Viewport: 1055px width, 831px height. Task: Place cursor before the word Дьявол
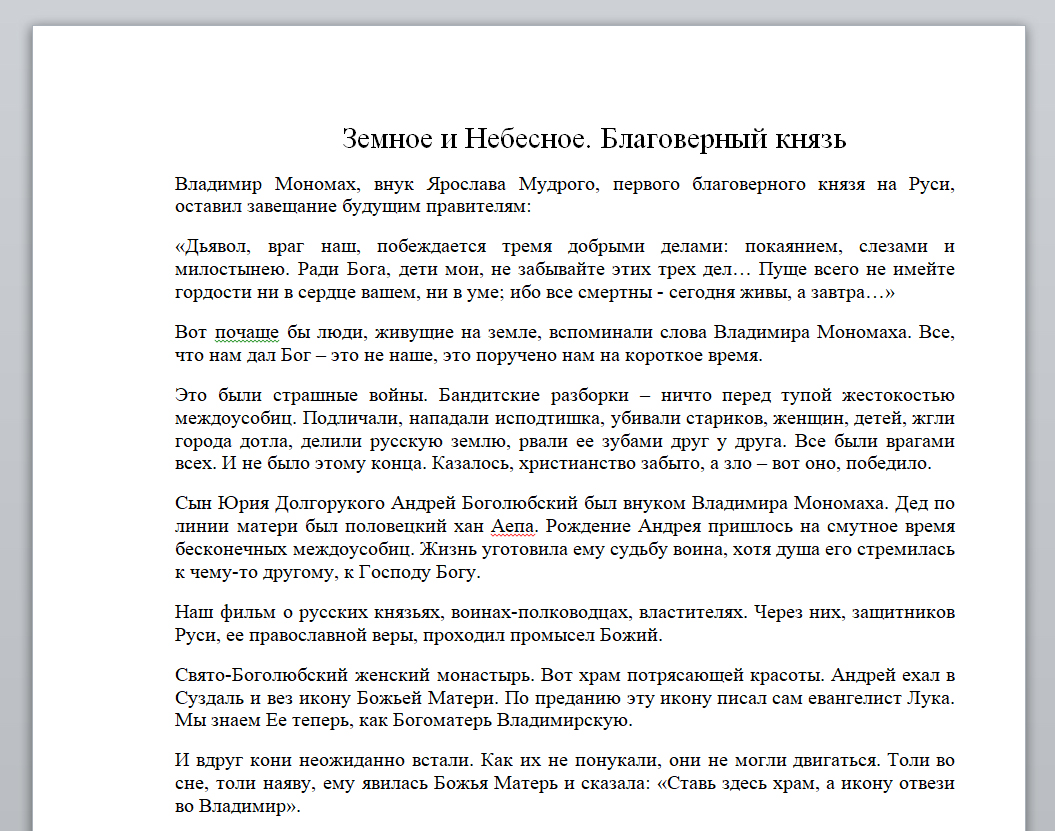186,246
